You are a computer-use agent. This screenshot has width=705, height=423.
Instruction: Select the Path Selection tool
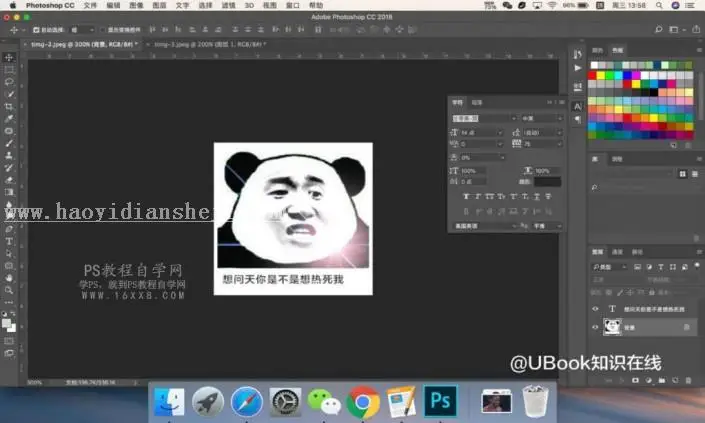click(x=9, y=254)
